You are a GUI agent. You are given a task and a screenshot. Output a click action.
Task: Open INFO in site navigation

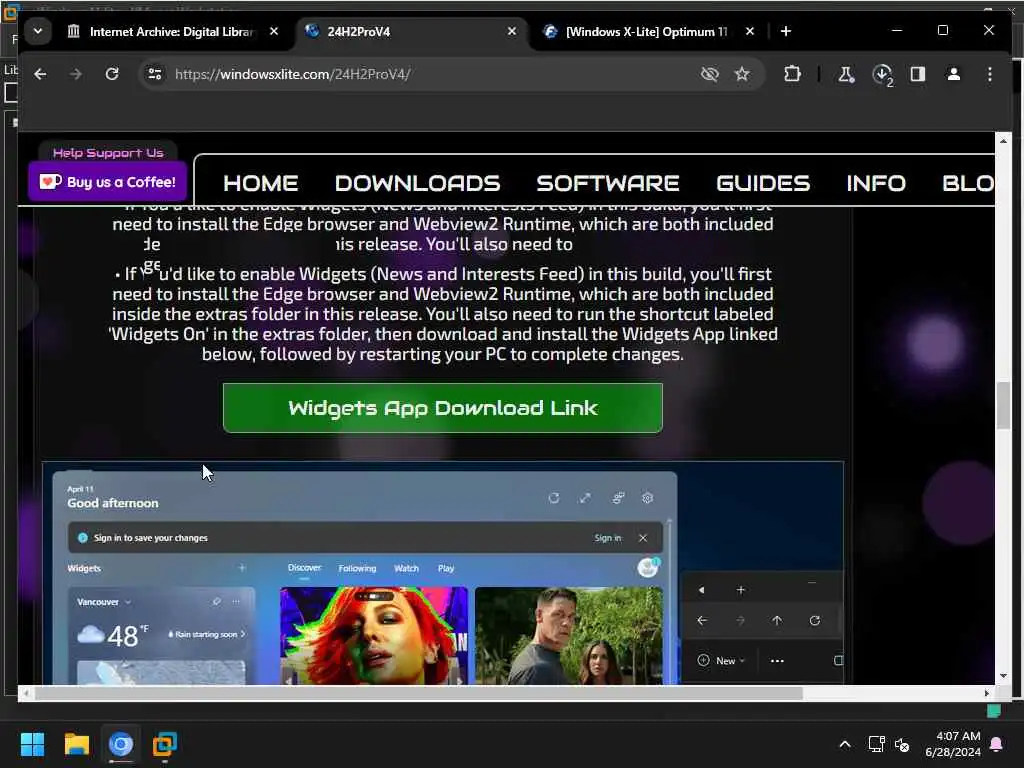click(876, 184)
